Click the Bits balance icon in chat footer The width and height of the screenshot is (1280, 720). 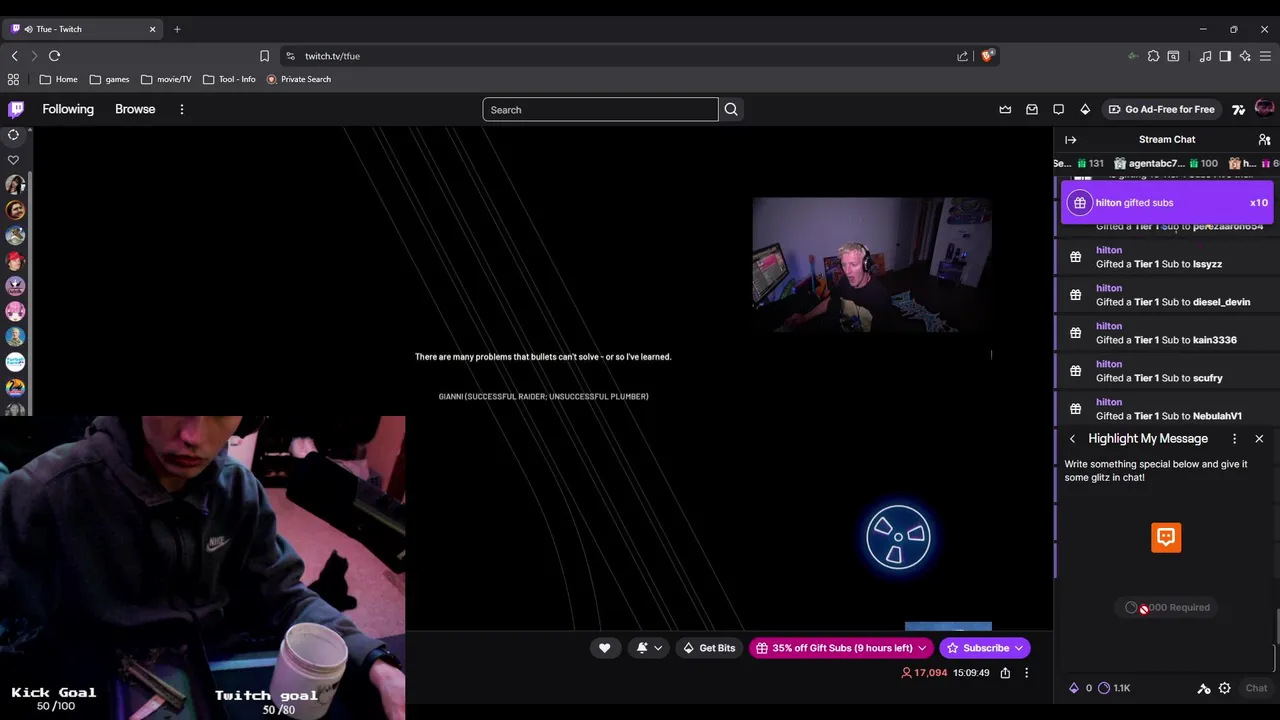click(1074, 688)
